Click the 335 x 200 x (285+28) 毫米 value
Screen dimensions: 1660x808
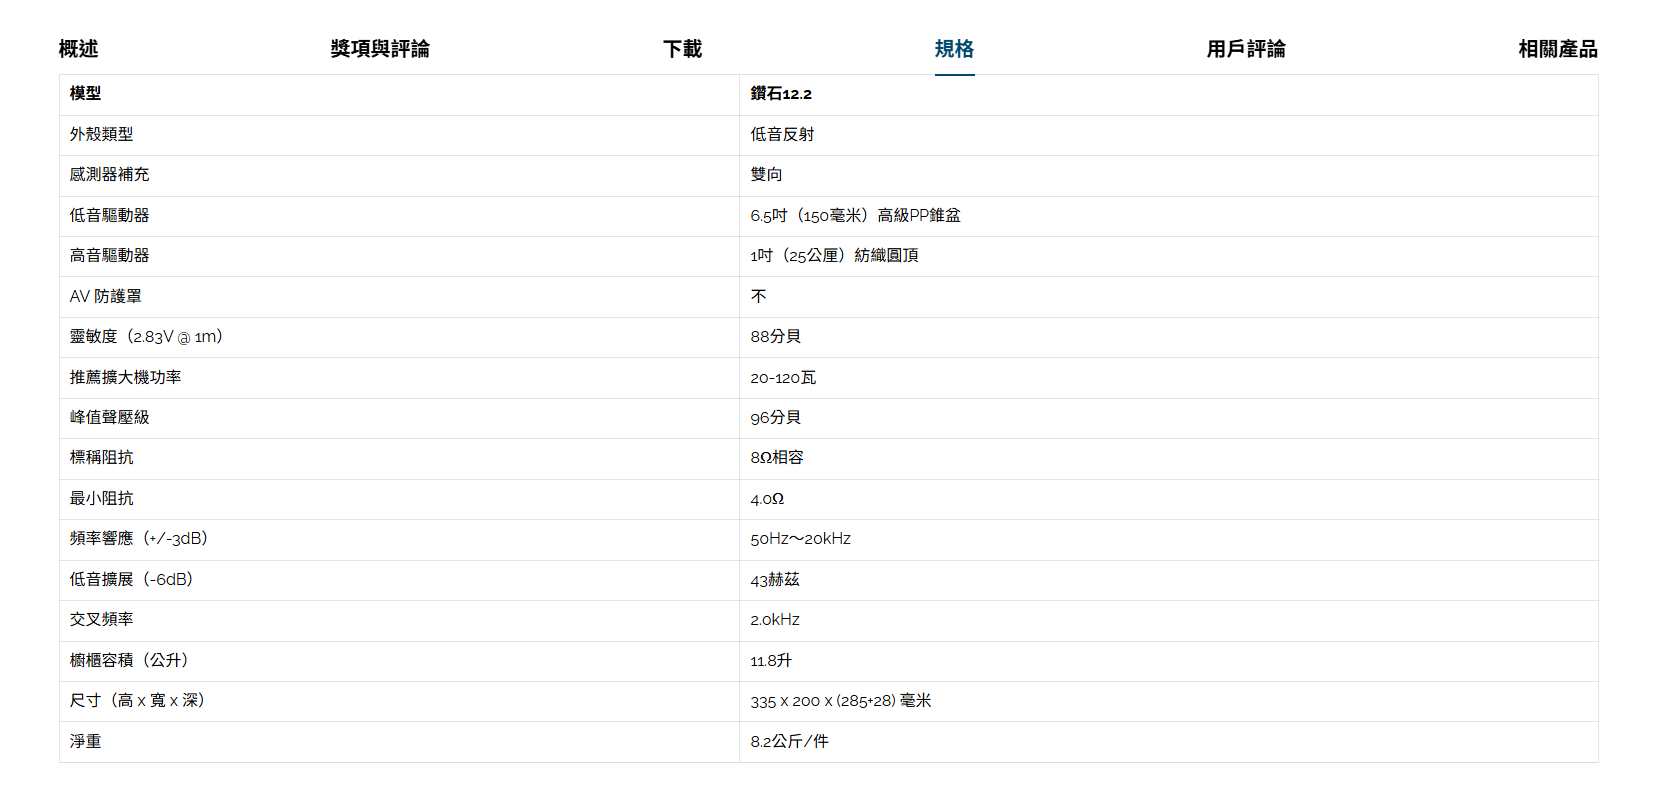pyautogui.click(x=841, y=700)
